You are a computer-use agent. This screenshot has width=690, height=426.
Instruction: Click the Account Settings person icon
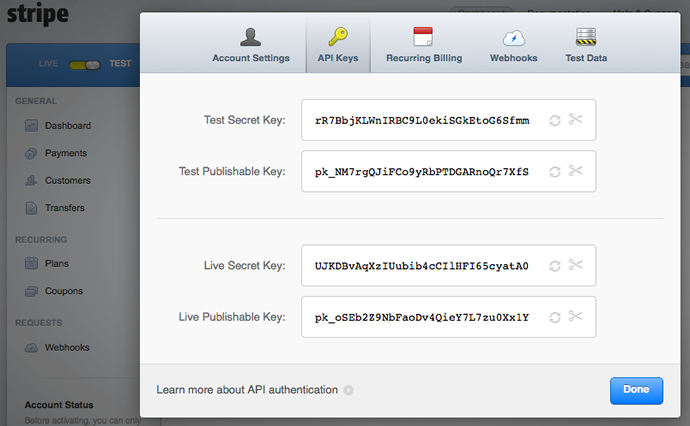click(x=250, y=37)
